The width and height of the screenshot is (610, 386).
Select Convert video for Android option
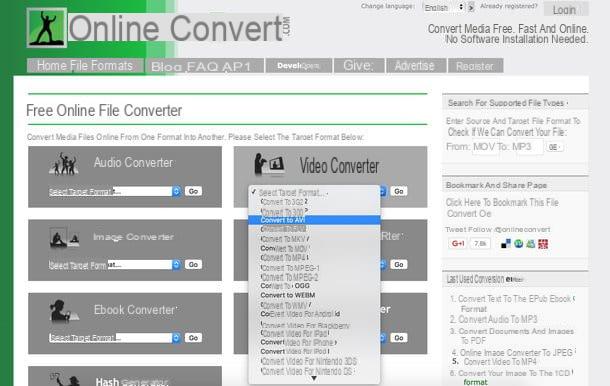tap(314, 314)
